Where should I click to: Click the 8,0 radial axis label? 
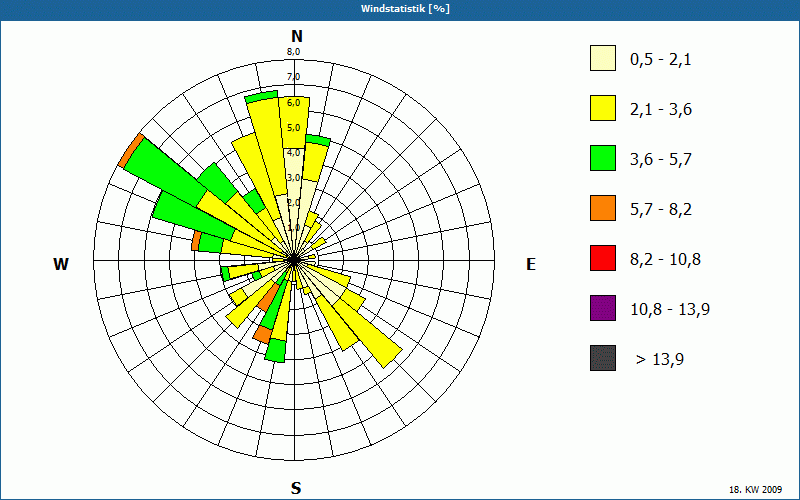pyautogui.click(x=294, y=51)
